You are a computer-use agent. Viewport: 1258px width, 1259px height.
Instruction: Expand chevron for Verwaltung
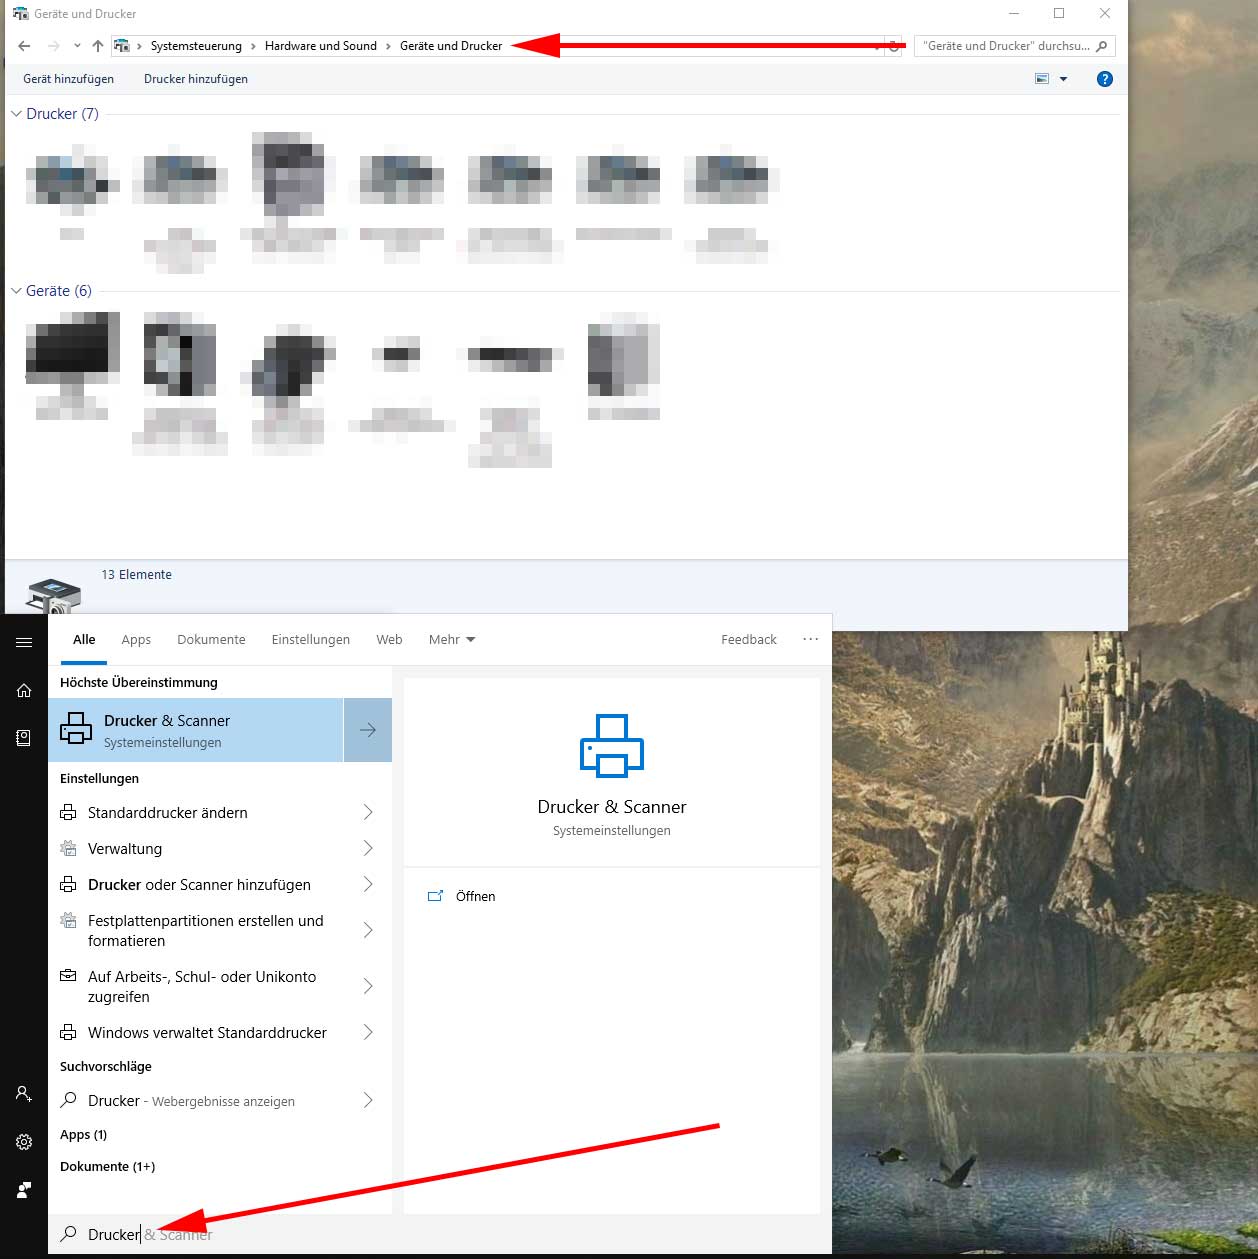[368, 848]
